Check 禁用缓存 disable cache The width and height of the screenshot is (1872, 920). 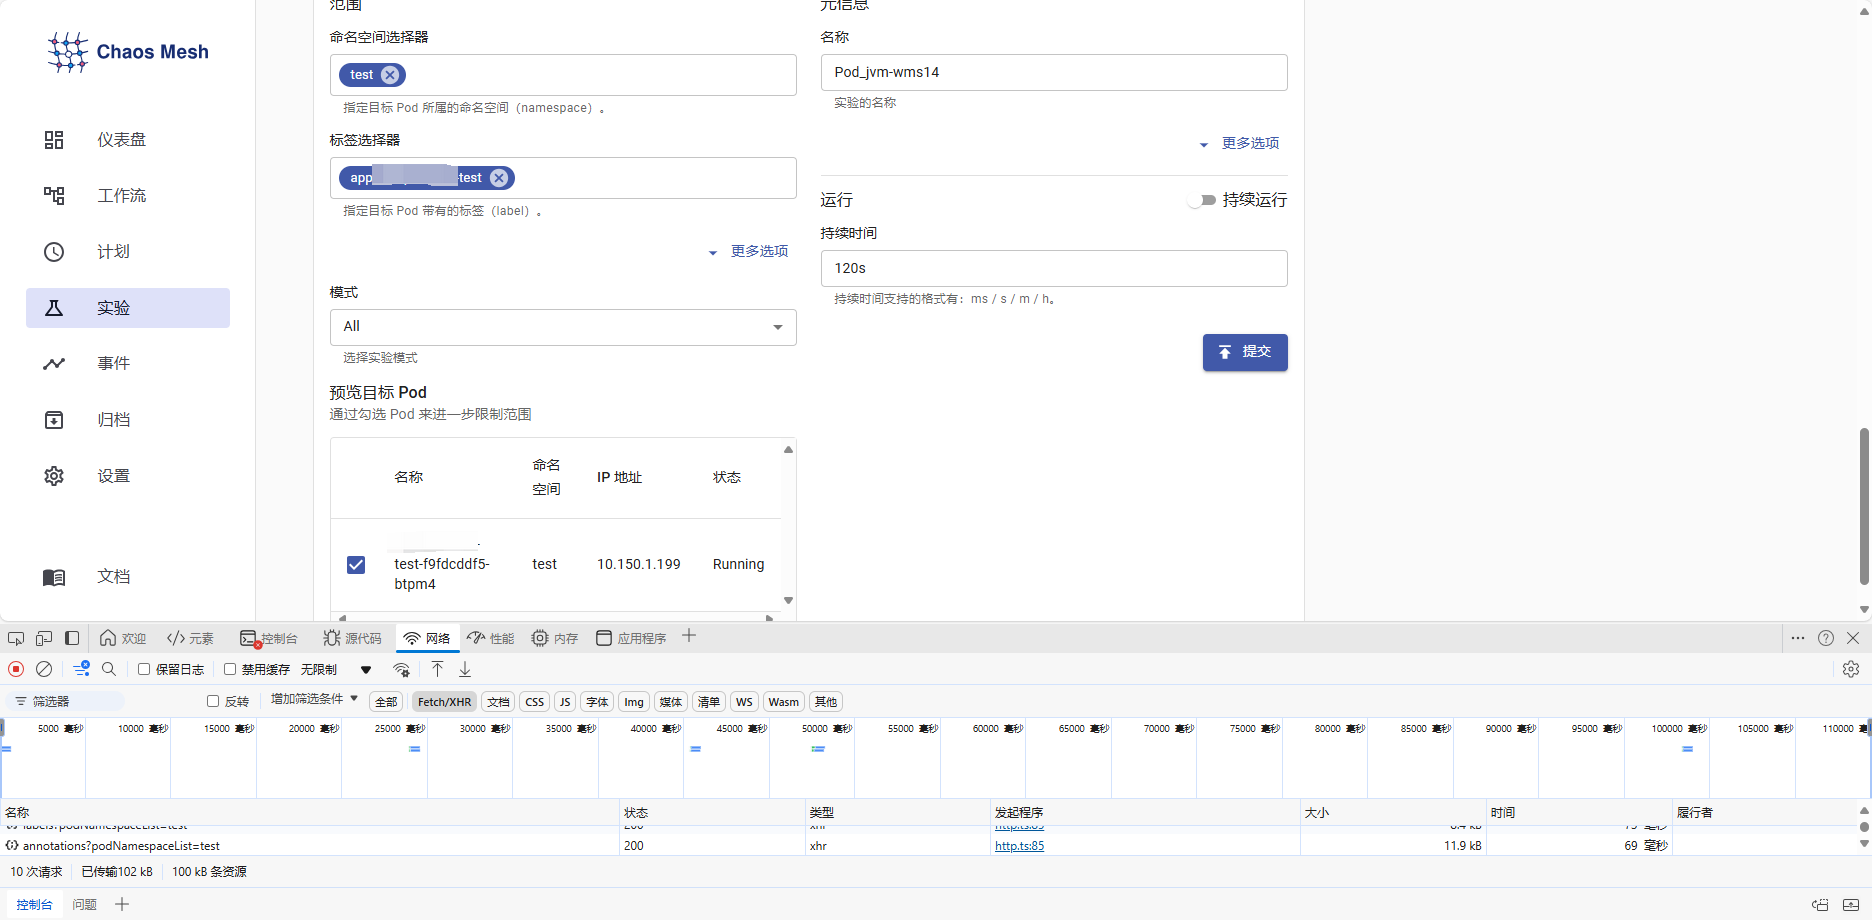230,669
